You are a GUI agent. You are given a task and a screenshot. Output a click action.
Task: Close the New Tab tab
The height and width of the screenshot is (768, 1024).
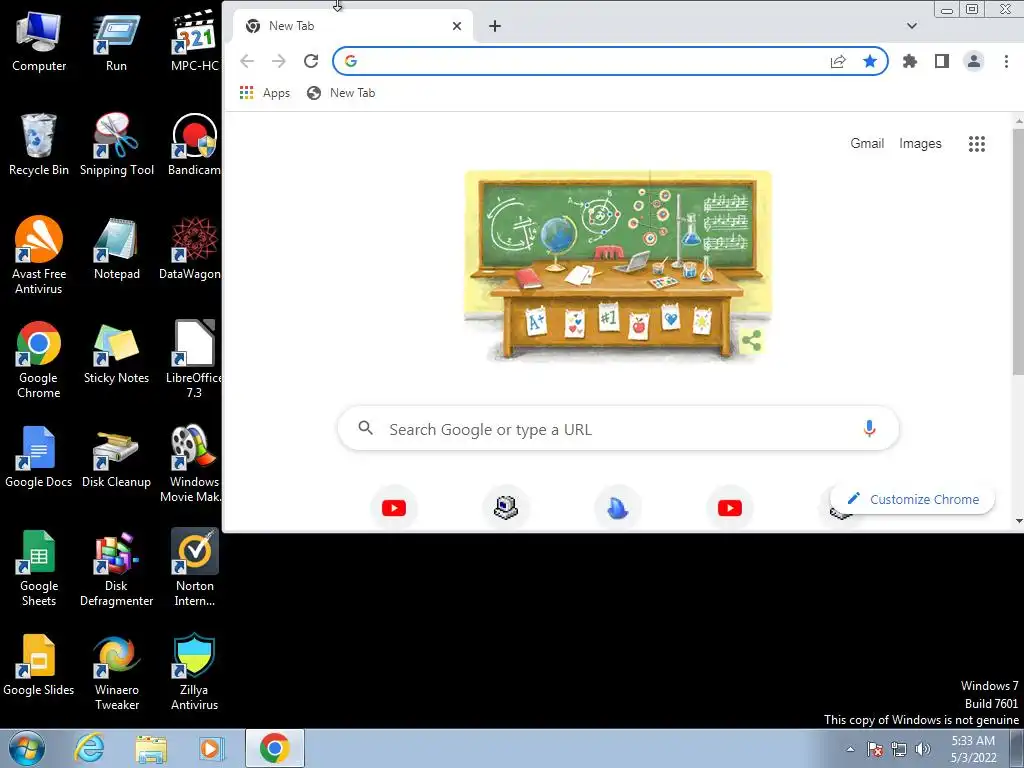457,26
